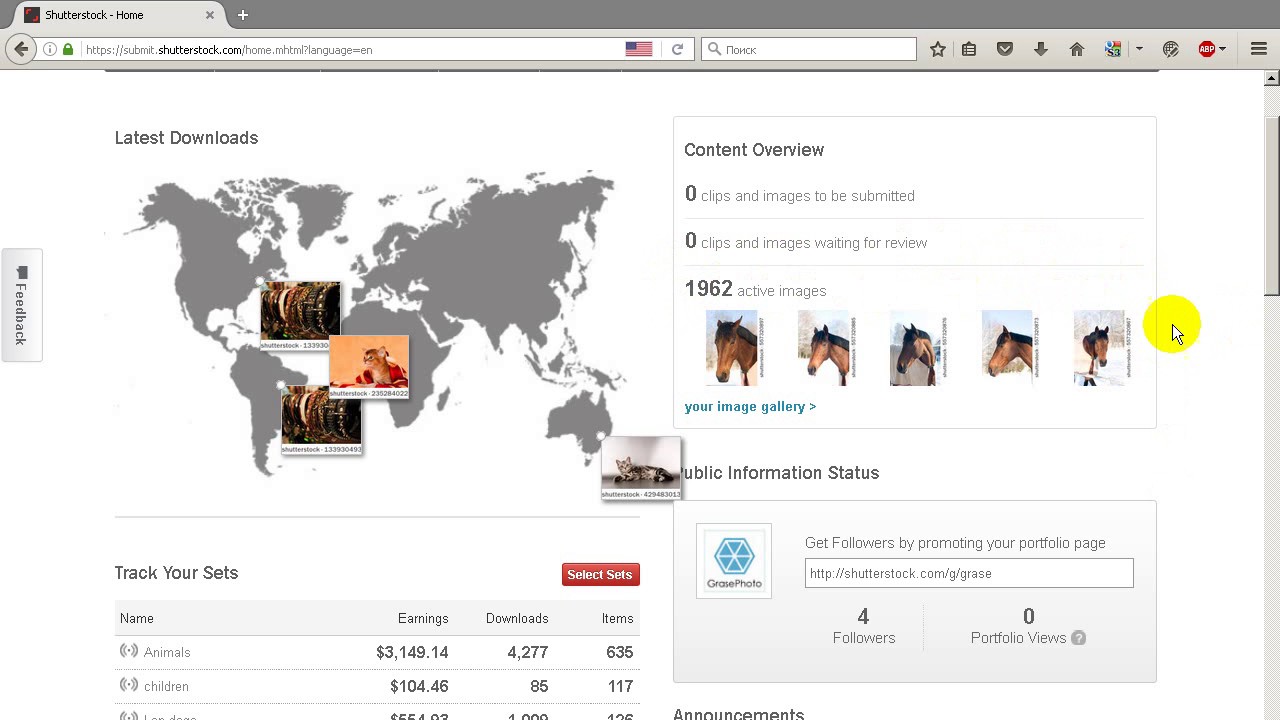Click bracelets thumbnail over South America
Screen dimensions: 1280x720
click(321, 420)
